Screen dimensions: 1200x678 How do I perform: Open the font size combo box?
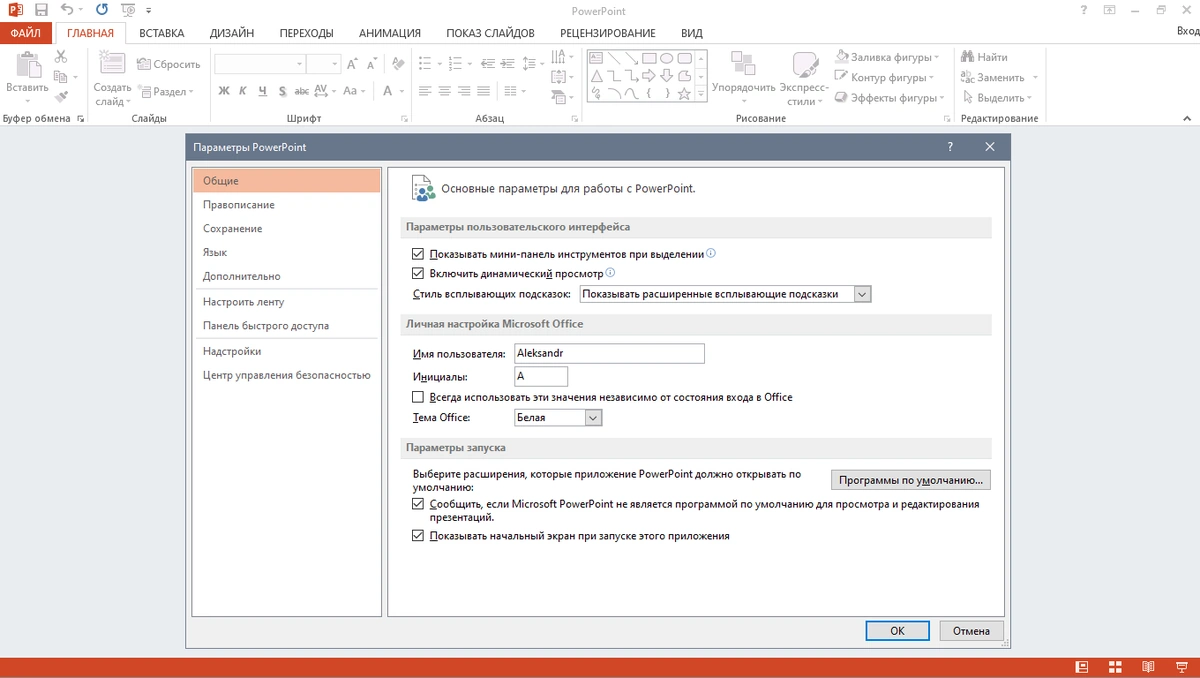(x=324, y=64)
